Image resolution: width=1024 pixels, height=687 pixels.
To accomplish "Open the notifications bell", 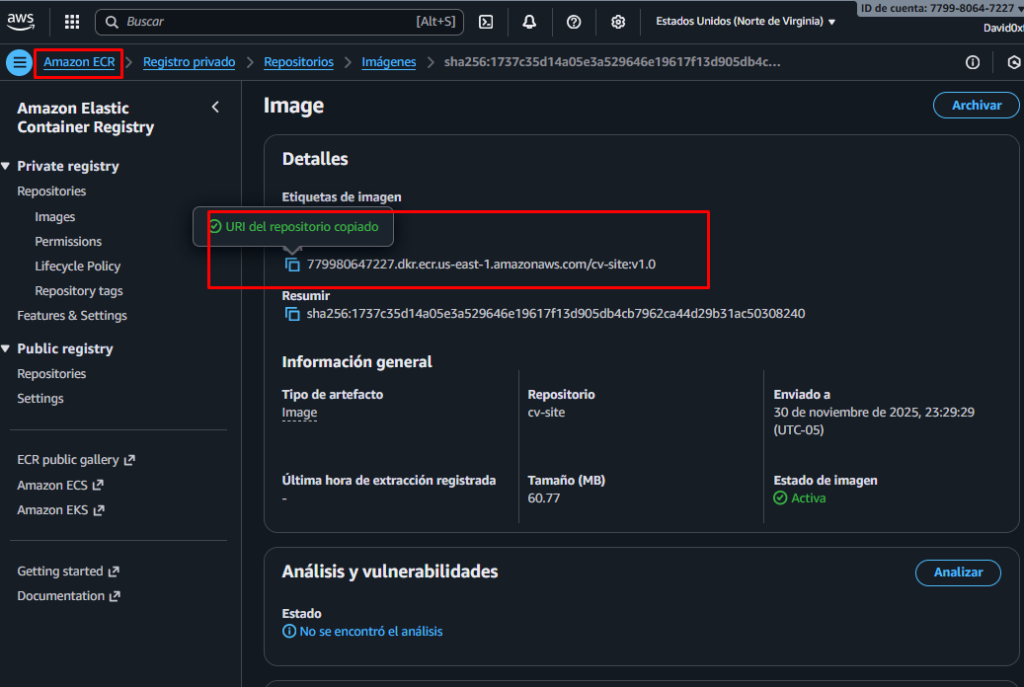I will coord(529,21).
